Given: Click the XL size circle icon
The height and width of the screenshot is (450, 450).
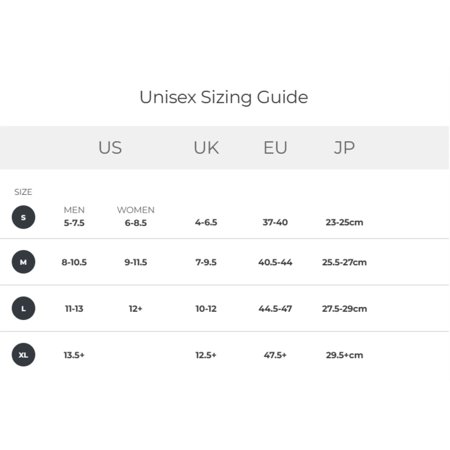Looking at the screenshot, I should 23,355.
